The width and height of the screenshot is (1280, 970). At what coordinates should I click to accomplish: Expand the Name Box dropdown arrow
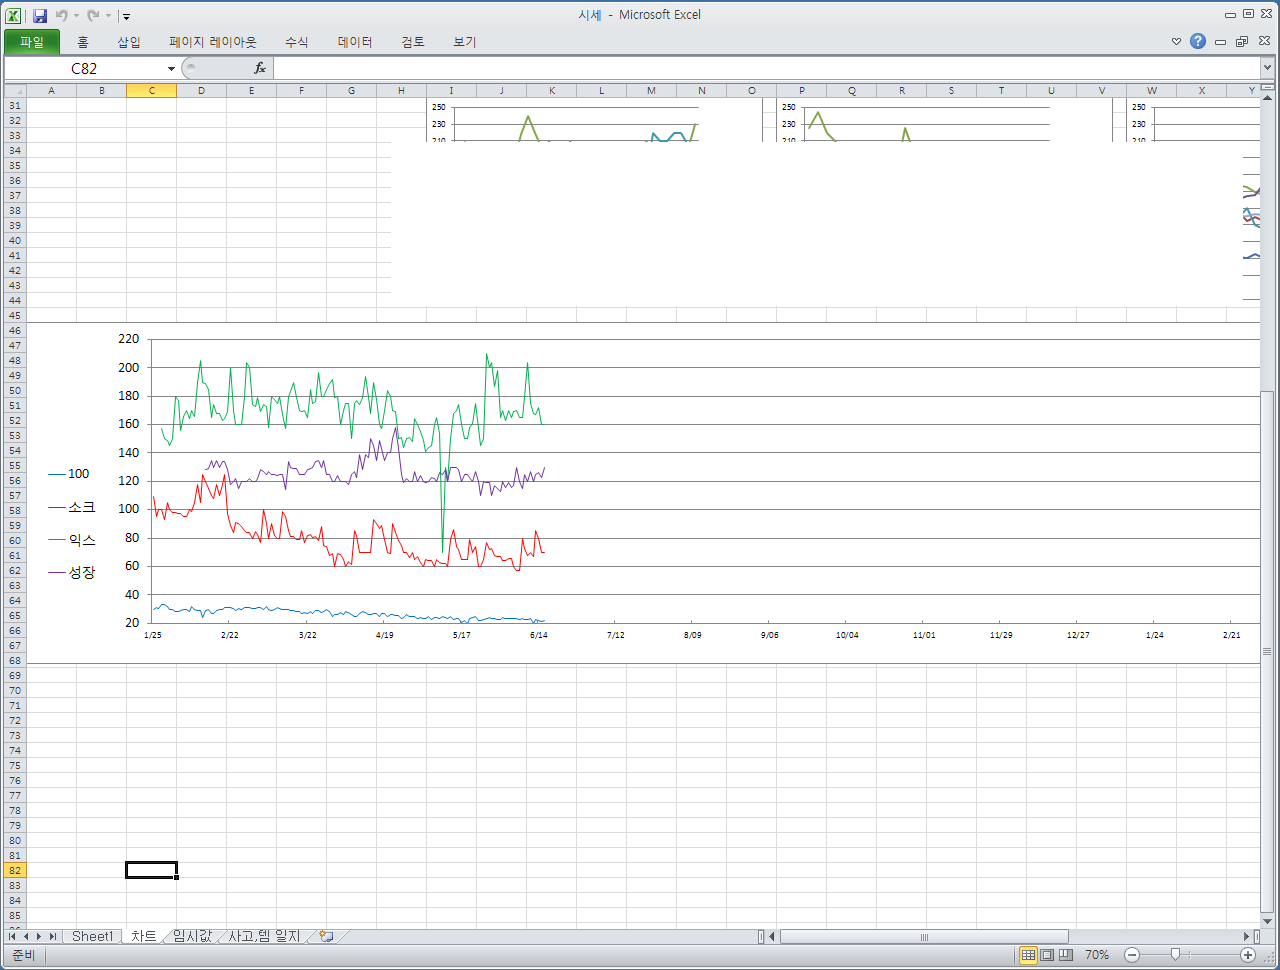171,69
